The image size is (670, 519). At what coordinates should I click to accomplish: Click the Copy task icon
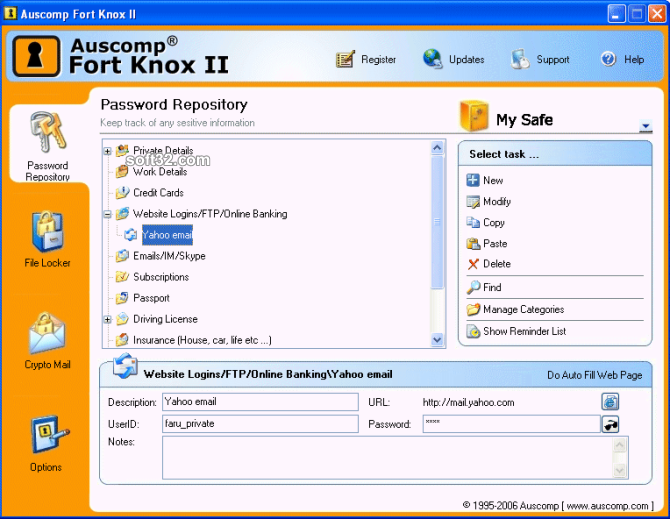pyautogui.click(x=473, y=222)
